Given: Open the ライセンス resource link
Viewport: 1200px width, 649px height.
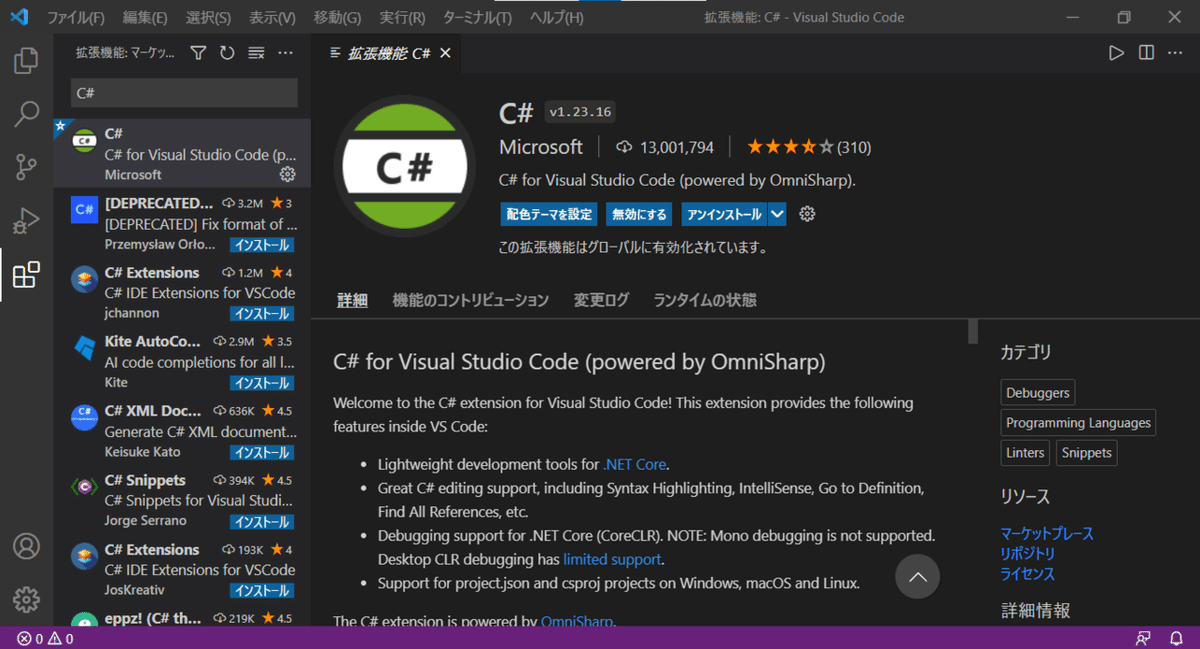Looking at the screenshot, I should (1028, 574).
